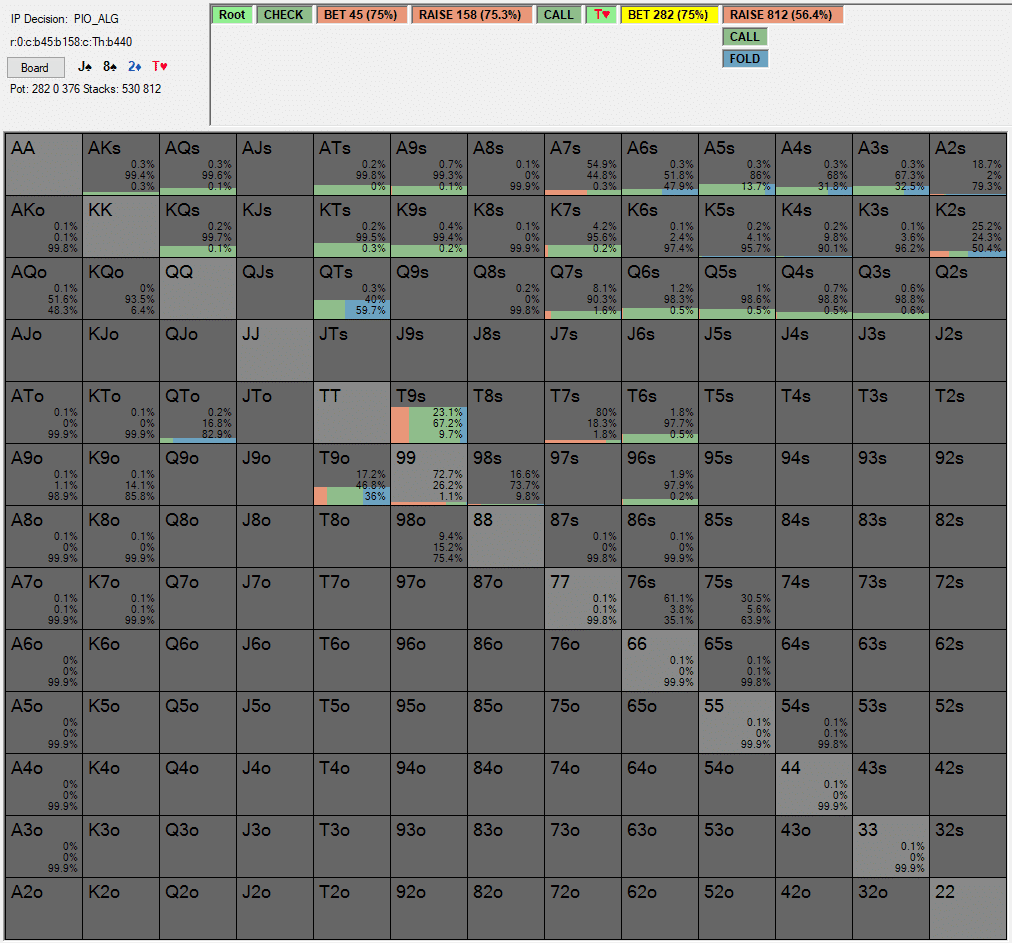Image resolution: width=1012 pixels, height=943 pixels.
Task: Go to the Root tree node
Action: click(232, 15)
